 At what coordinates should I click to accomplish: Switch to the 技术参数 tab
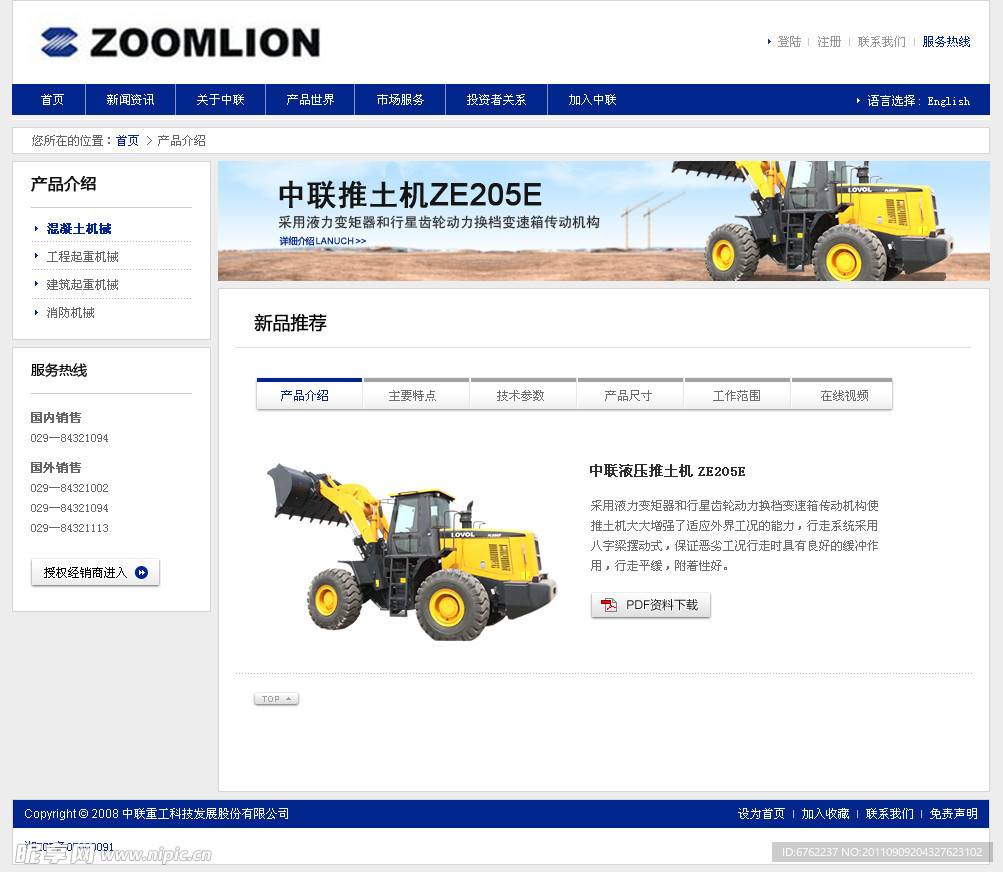pyautogui.click(x=524, y=395)
